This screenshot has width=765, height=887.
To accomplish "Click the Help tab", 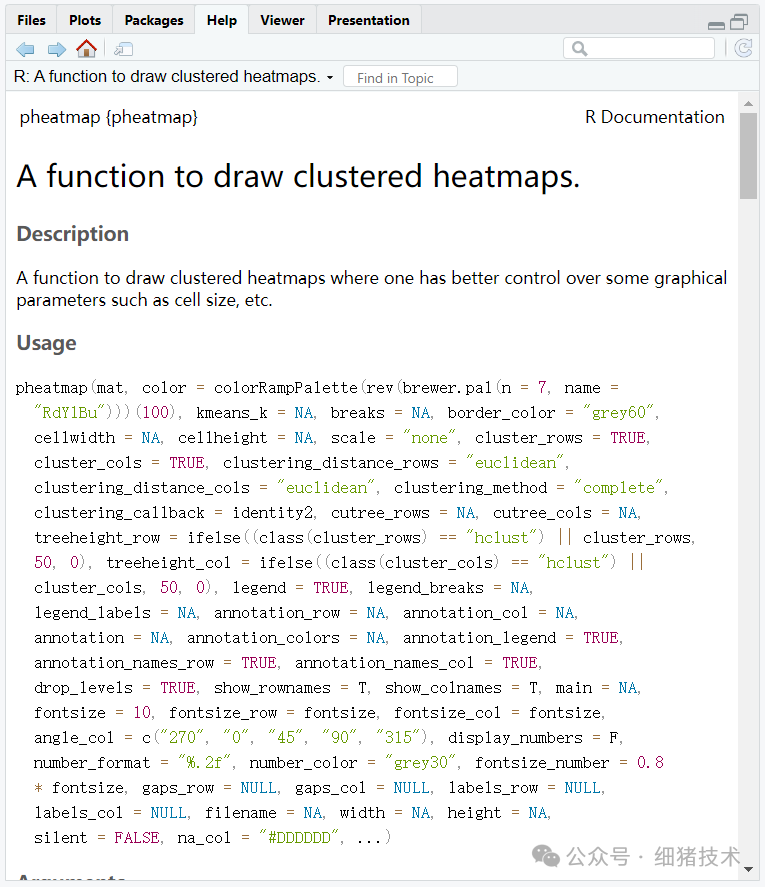I will (x=222, y=20).
